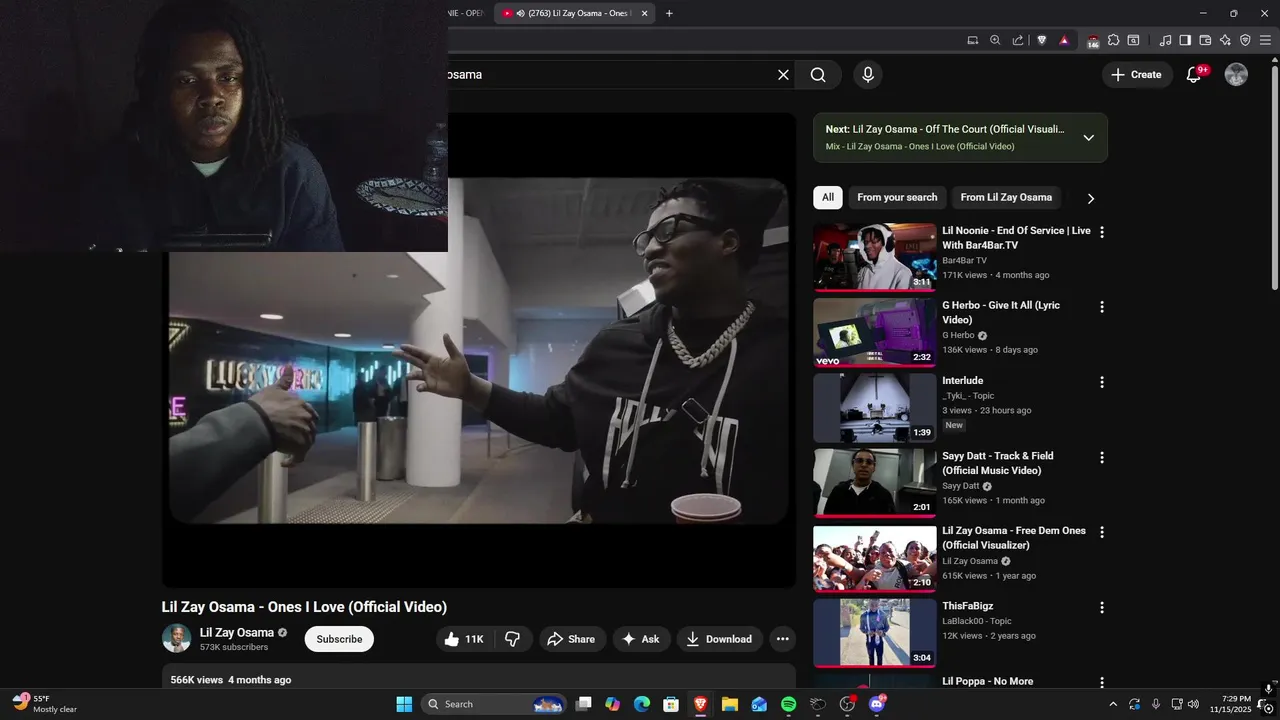This screenshot has height=720, width=1280.
Task: Open options for Free Dem Ones video
Action: coord(1102,532)
